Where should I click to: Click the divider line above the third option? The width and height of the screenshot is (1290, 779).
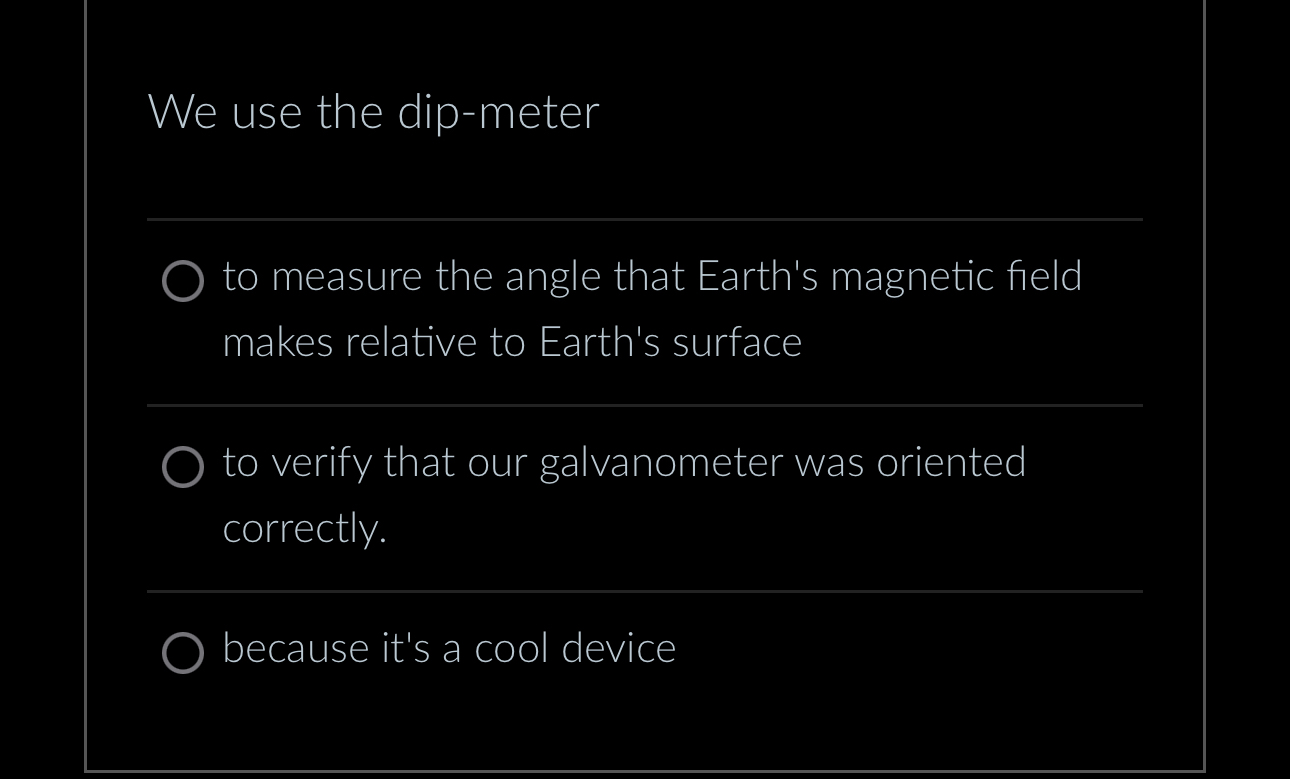click(644, 591)
